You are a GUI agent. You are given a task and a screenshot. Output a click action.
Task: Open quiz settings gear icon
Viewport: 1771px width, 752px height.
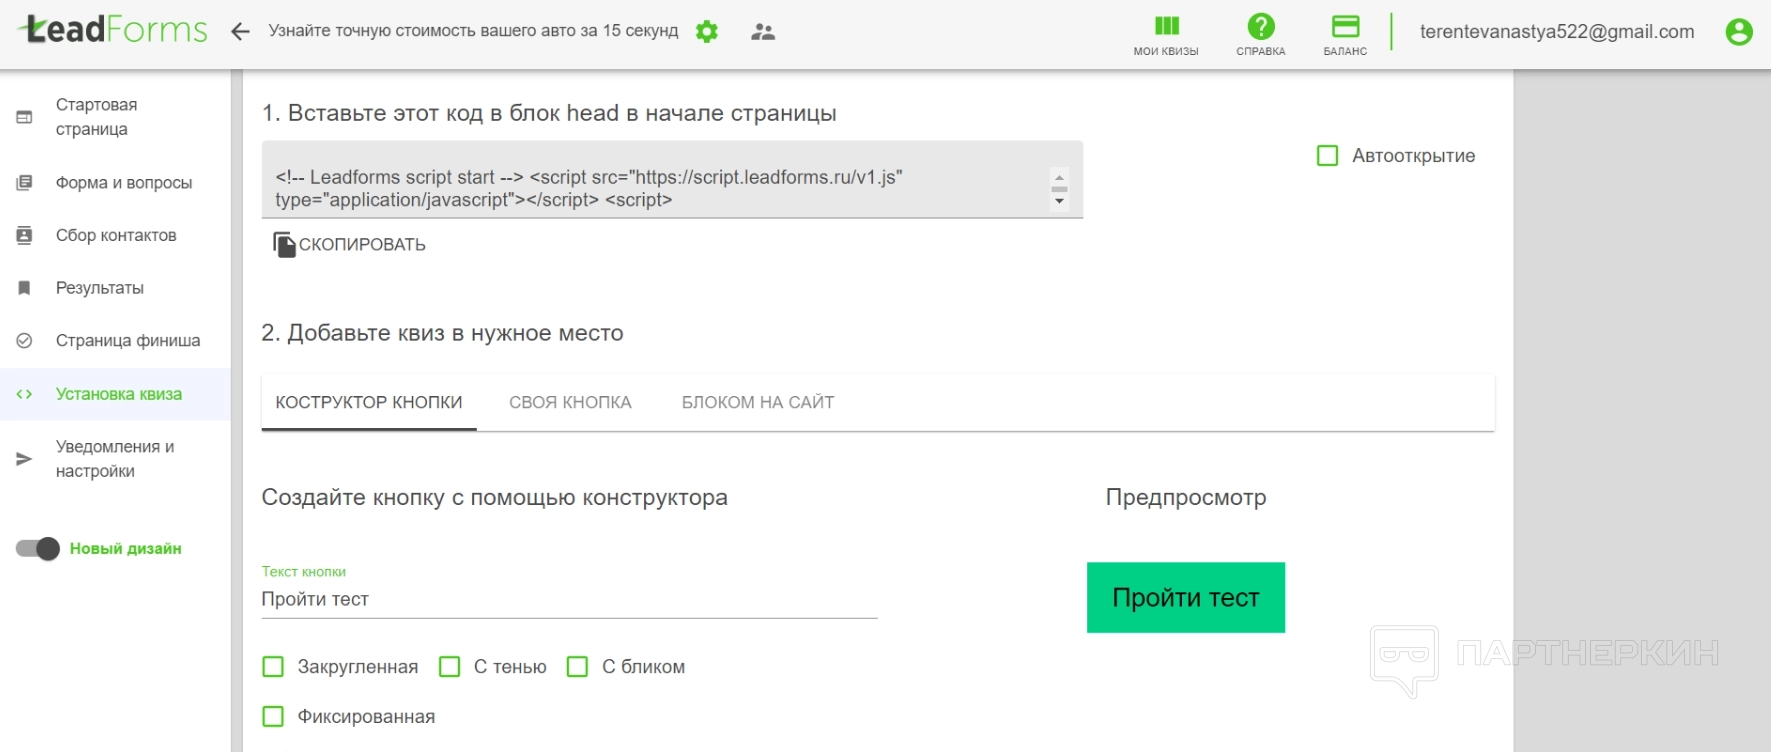click(707, 32)
